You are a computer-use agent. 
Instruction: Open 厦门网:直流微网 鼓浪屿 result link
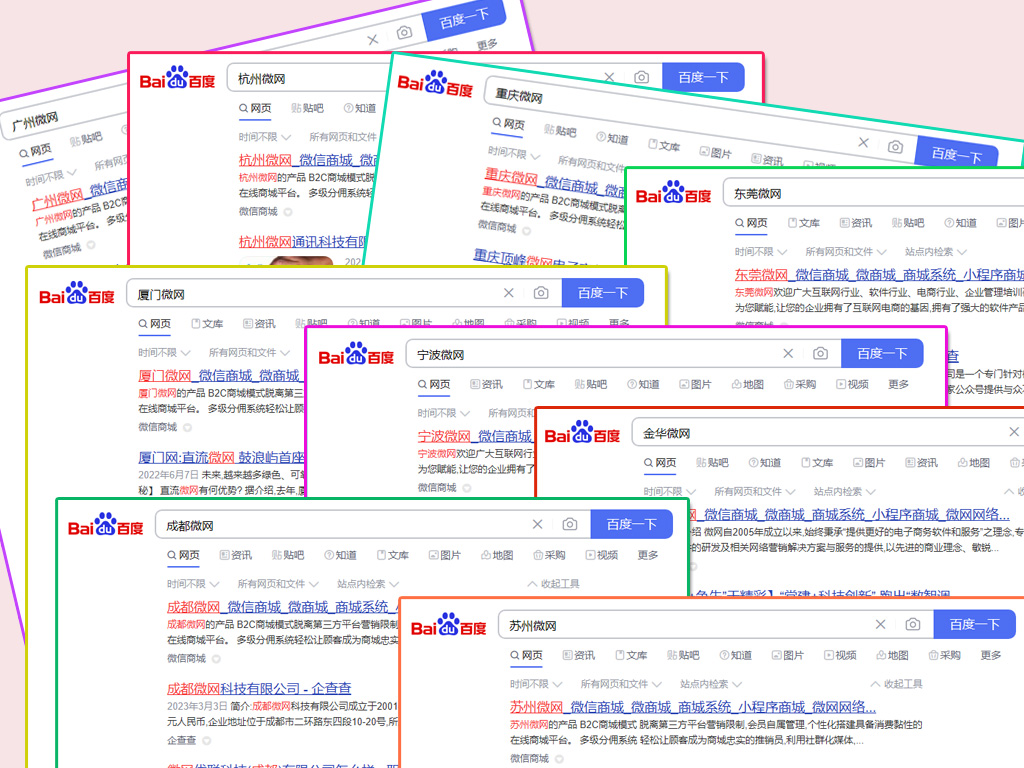pyautogui.click(x=221, y=457)
